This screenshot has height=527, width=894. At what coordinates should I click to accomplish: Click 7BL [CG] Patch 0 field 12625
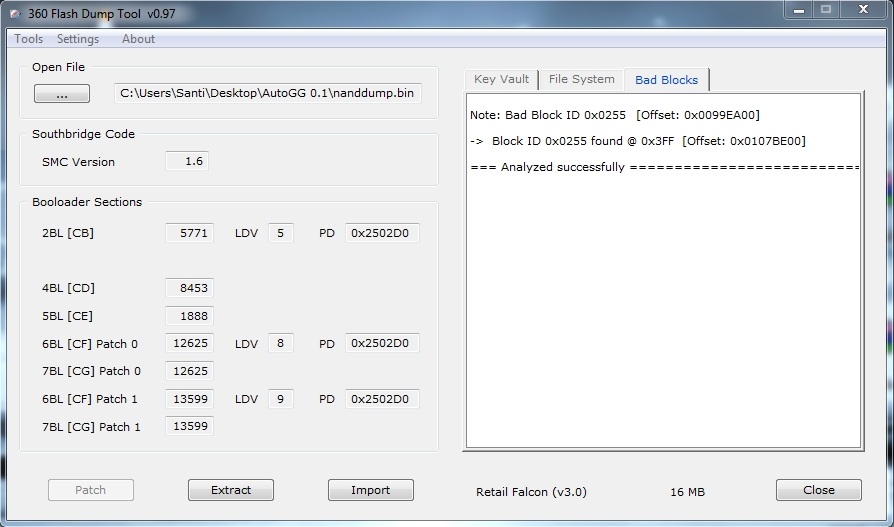[189, 371]
